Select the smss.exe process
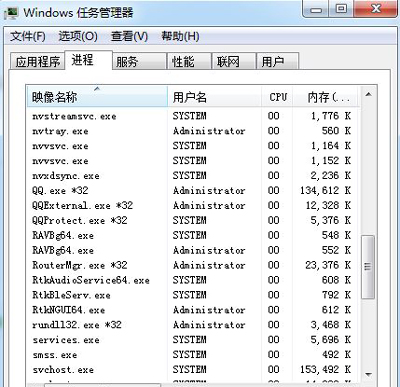The height and width of the screenshot is (387, 400). click(193, 355)
